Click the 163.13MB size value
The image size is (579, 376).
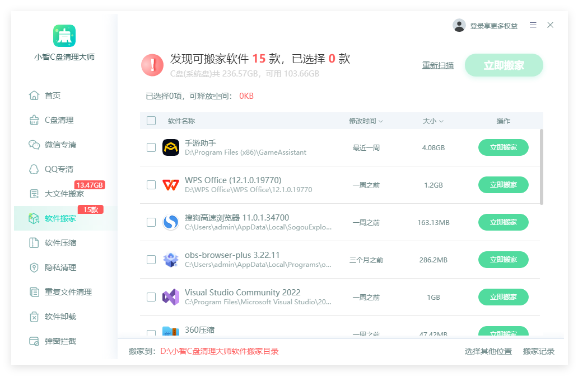click(434, 222)
